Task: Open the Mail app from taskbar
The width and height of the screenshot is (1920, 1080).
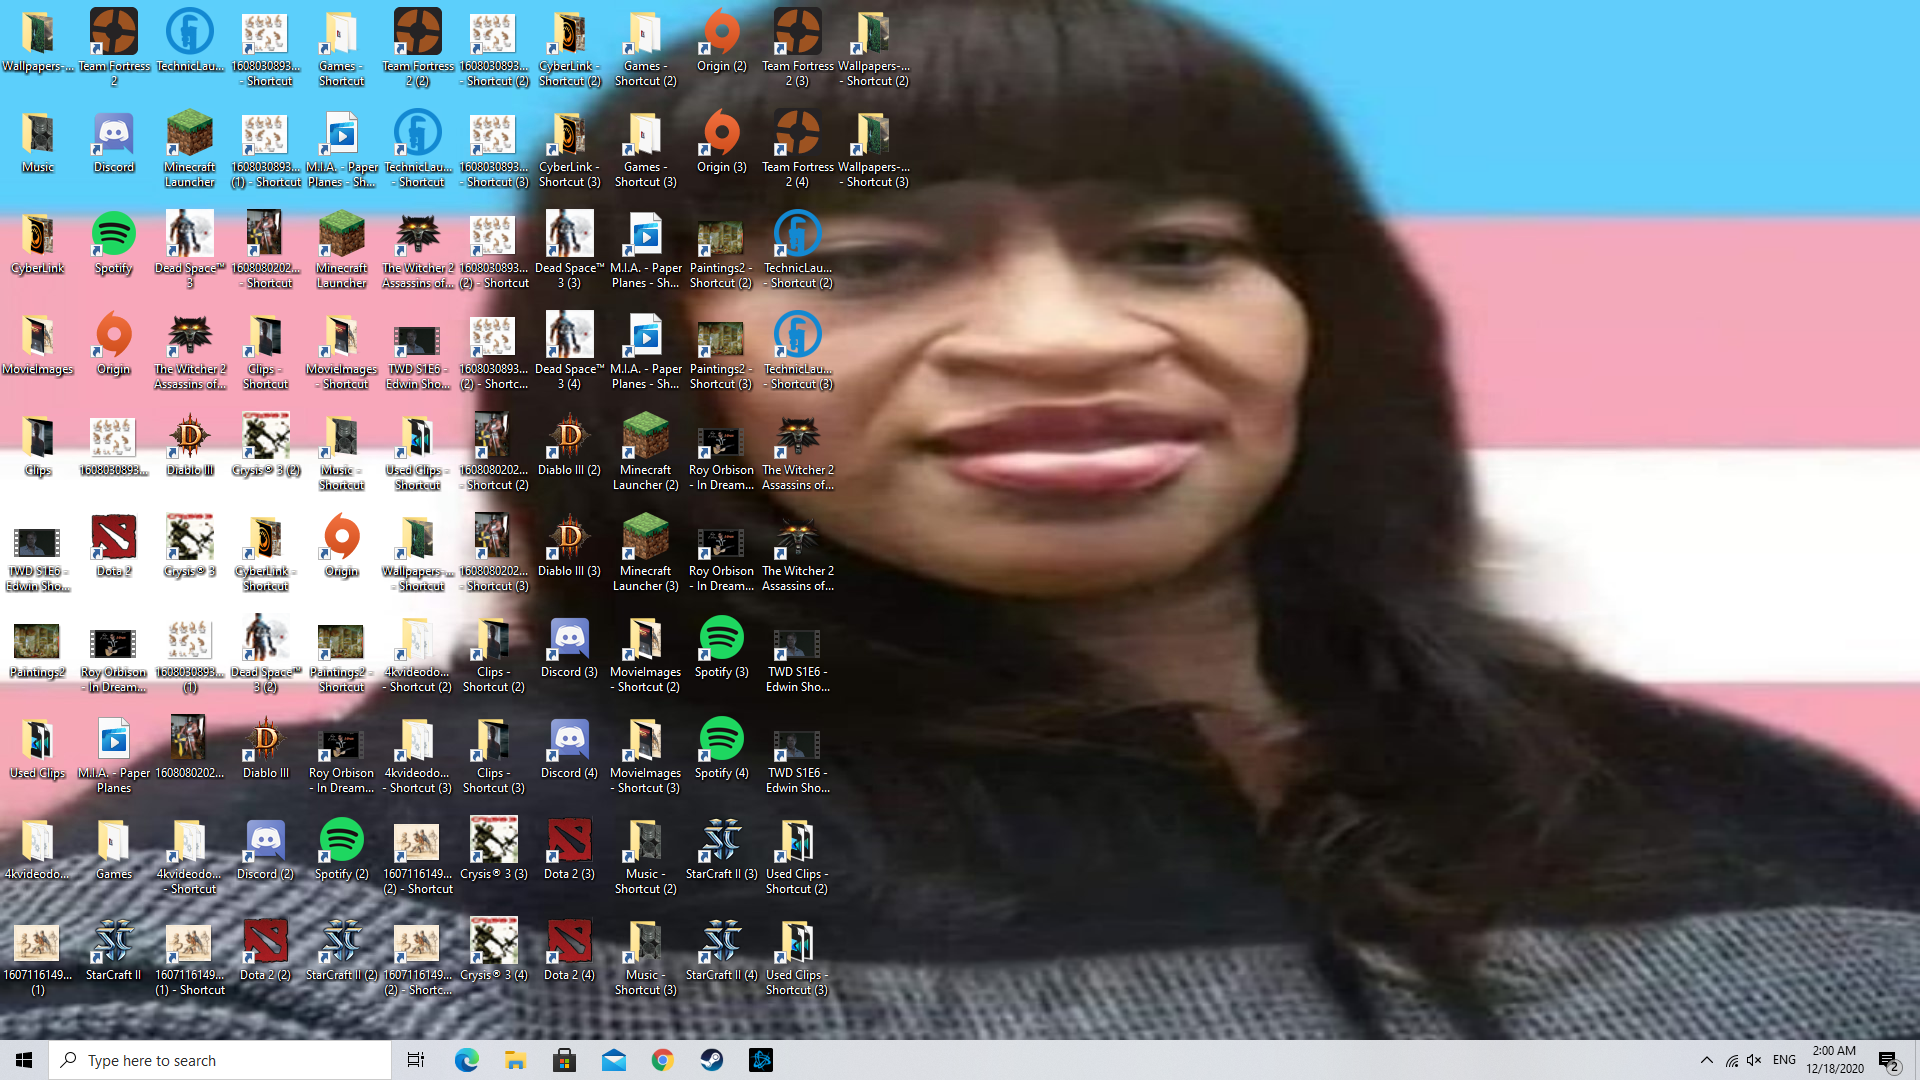Action: click(614, 1060)
